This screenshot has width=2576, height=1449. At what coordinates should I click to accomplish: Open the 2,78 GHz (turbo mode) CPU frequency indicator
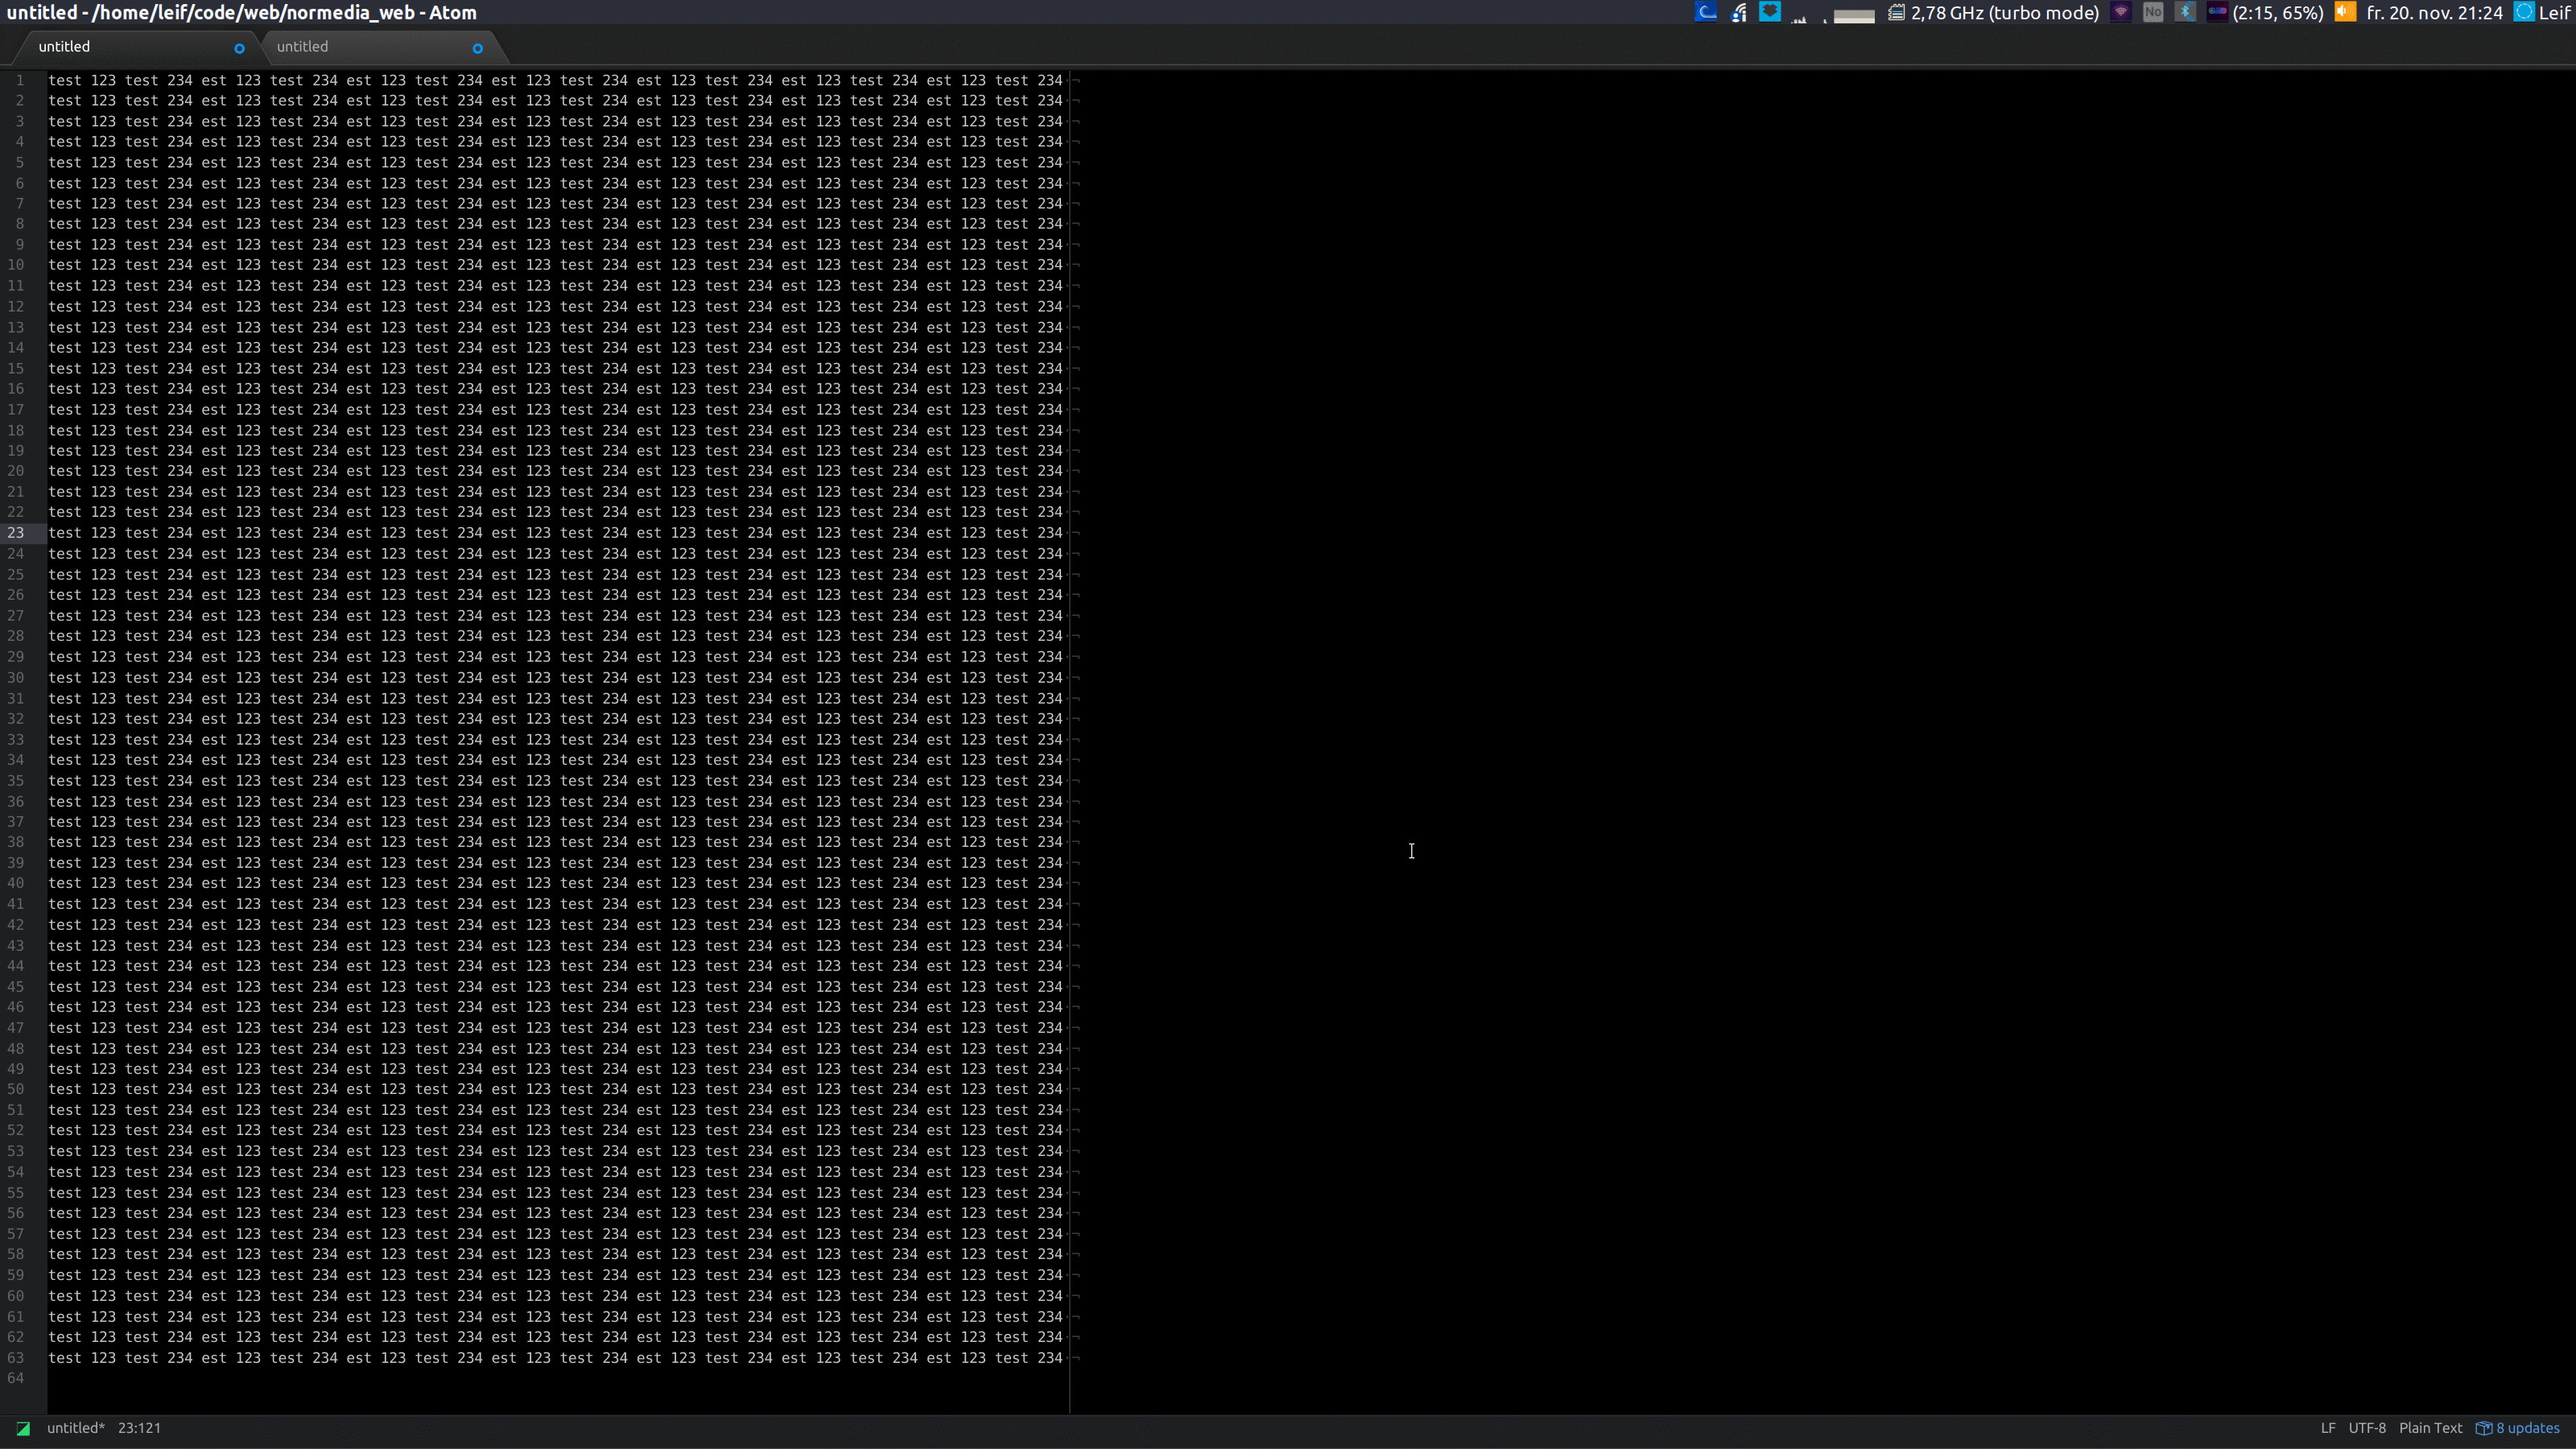2004,12
